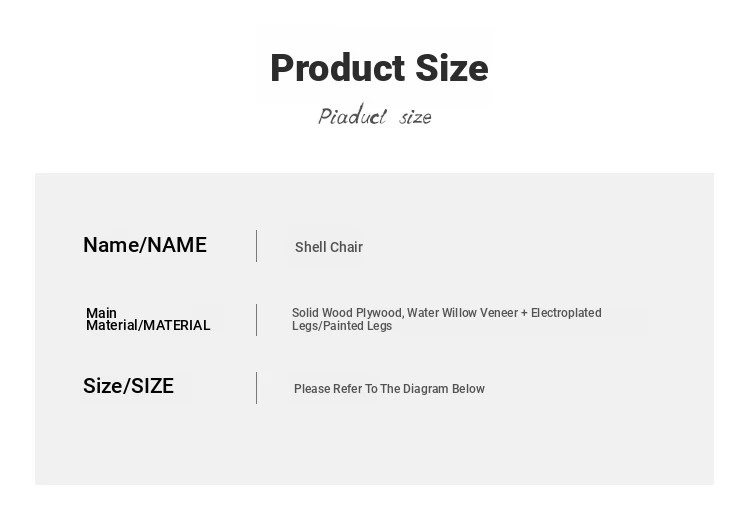Click the word Electroplated
Image resolution: width=750 pixels, height=524 pixels.
pos(566,313)
